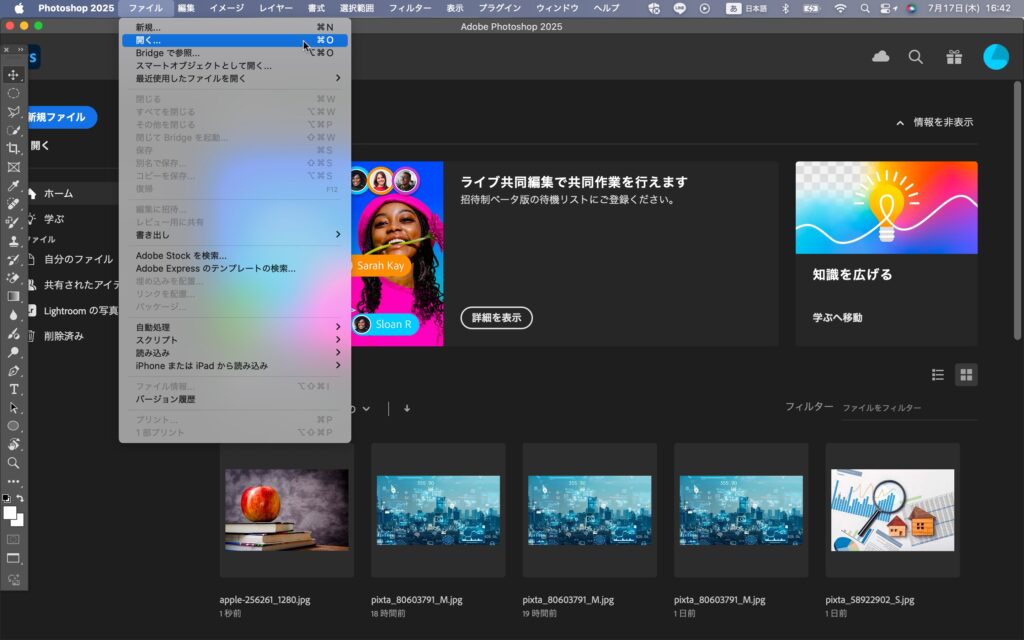Click the search magnifier in the header
Screen dimensions: 1024x640
(x=916, y=57)
